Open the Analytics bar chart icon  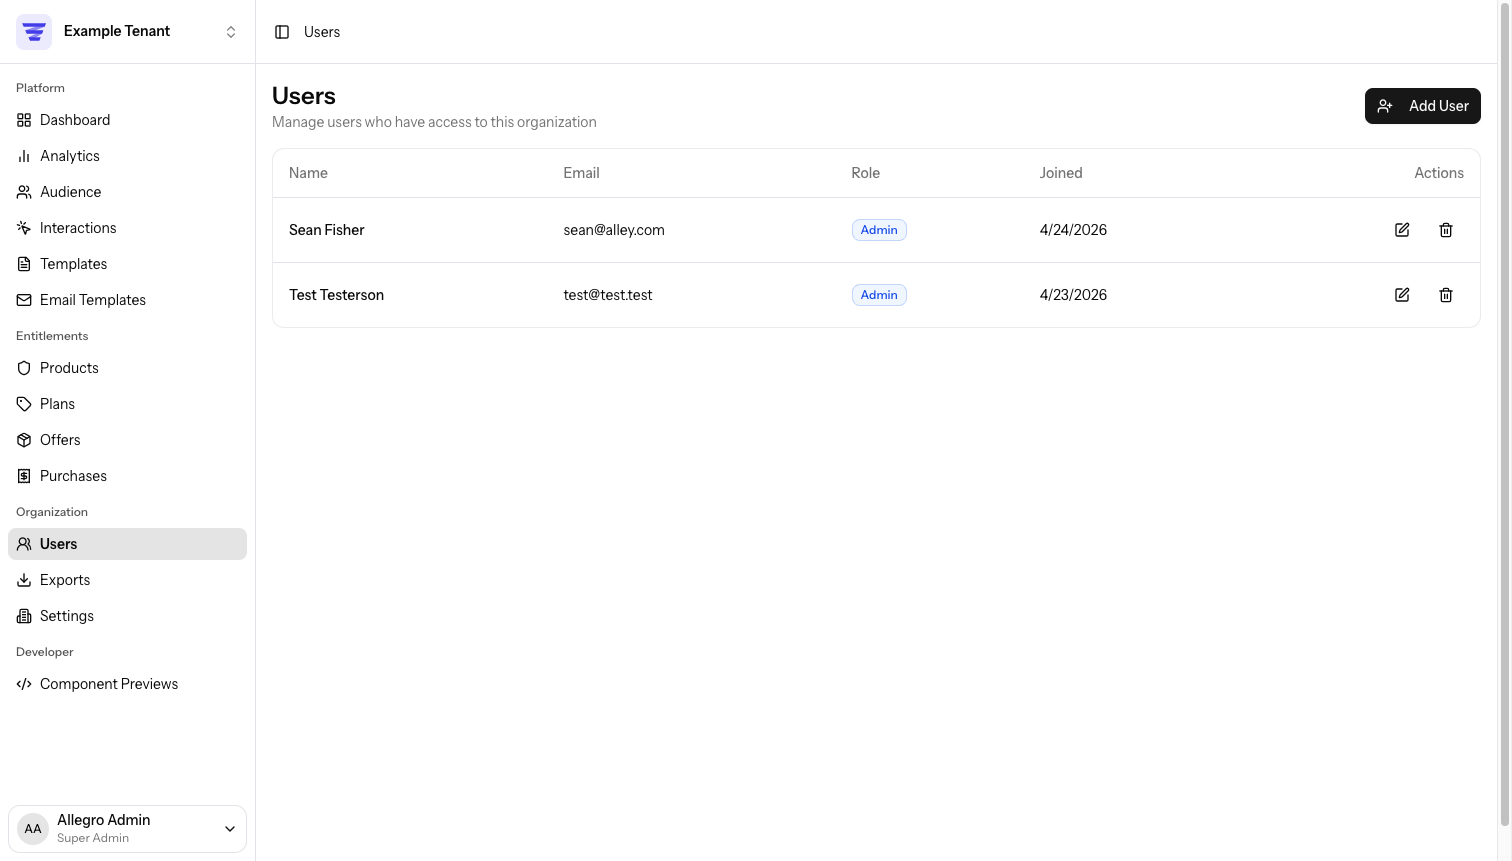(x=24, y=156)
